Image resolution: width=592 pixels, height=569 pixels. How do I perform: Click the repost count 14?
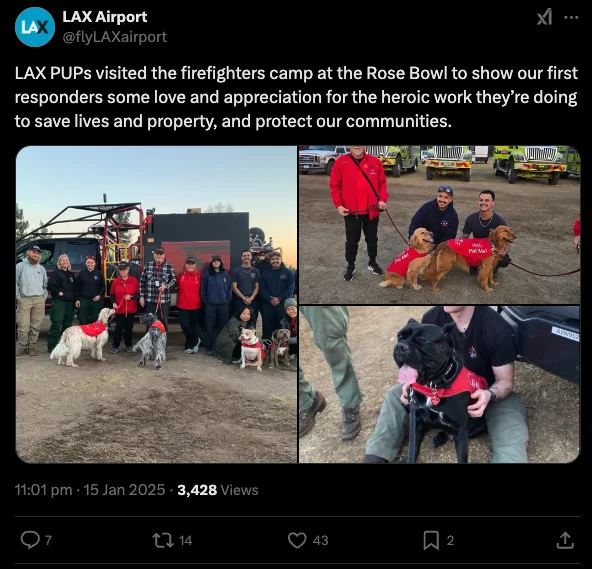point(185,540)
